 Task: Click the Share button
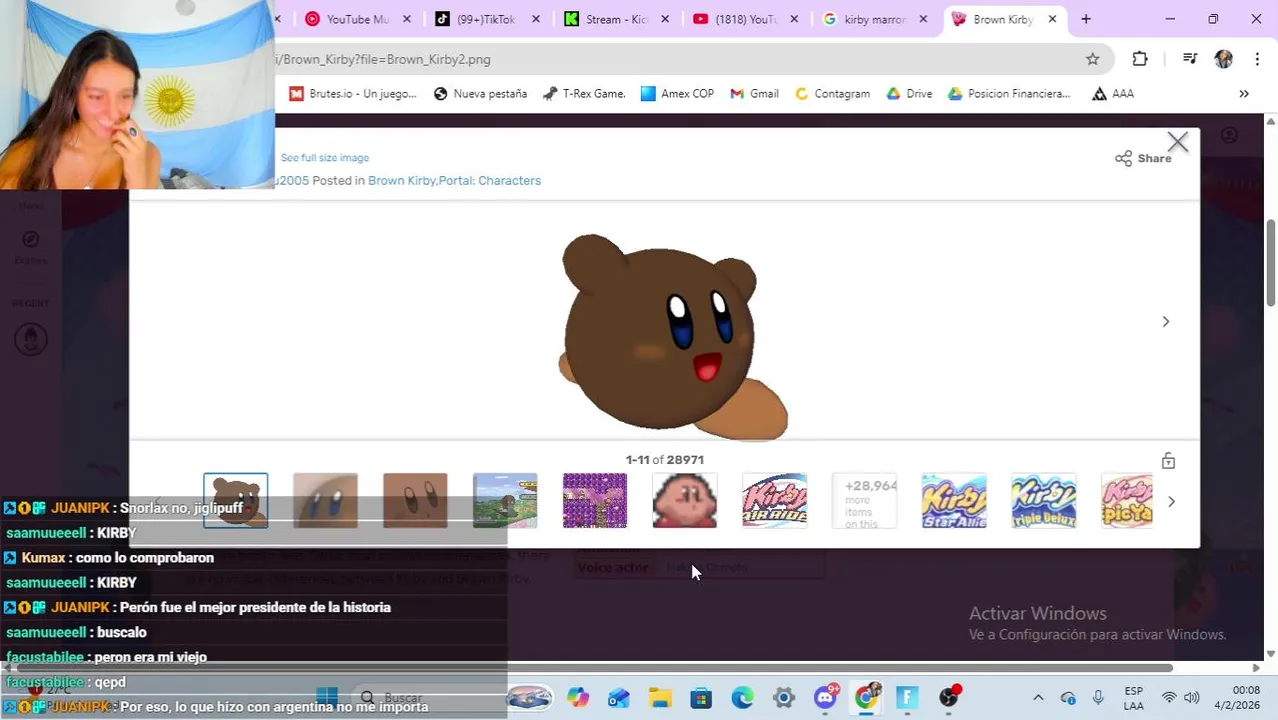pyautogui.click(x=1143, y=158)
